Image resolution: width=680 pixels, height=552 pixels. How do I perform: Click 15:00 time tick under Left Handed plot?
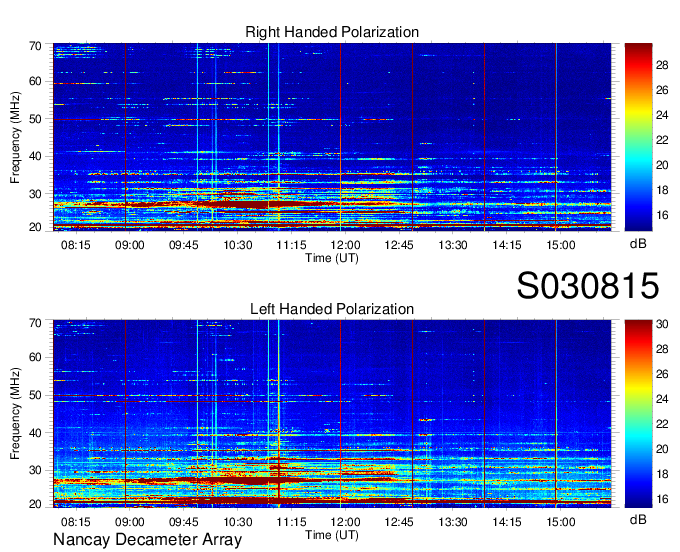pyautogui.click(x=561, y=522)
